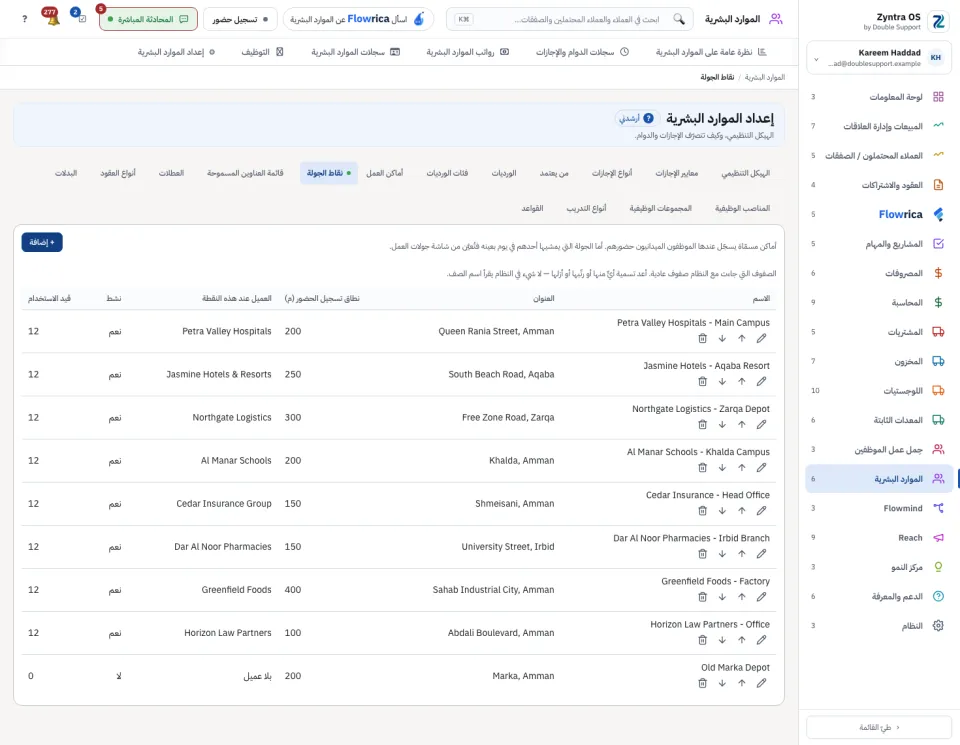This screenshot has width=960, height=745.
Task: Edit Dar Al Noor Pharmacies - Irbid Branch
Action: click(761, 554)
